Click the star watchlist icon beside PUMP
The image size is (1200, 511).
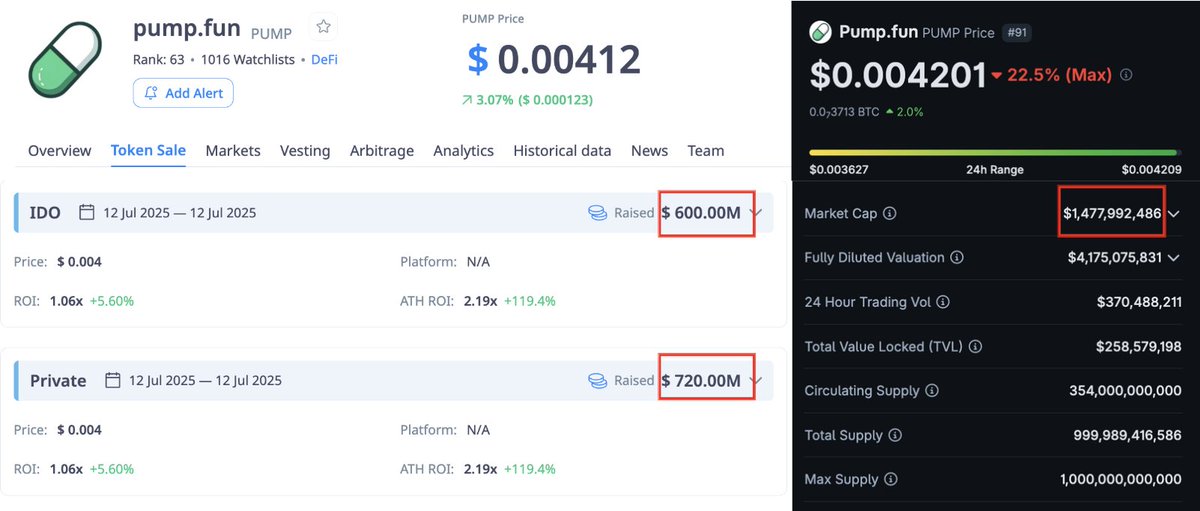pos(323,27)
